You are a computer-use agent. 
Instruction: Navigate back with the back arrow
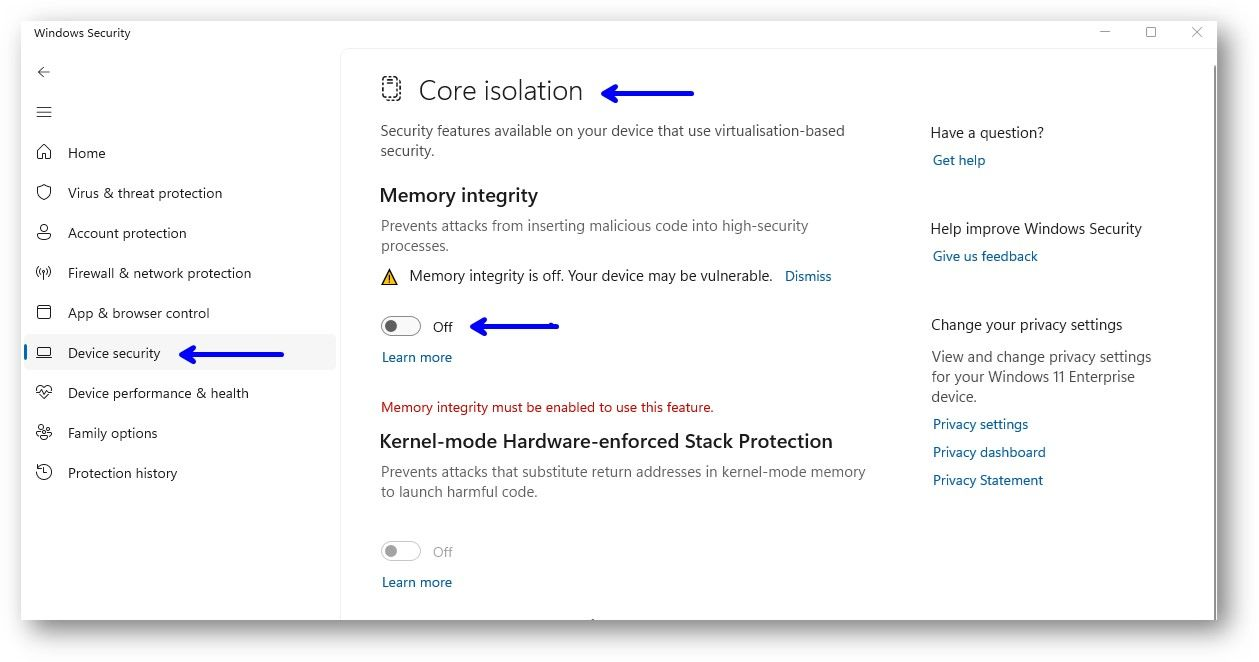point(44,72)
